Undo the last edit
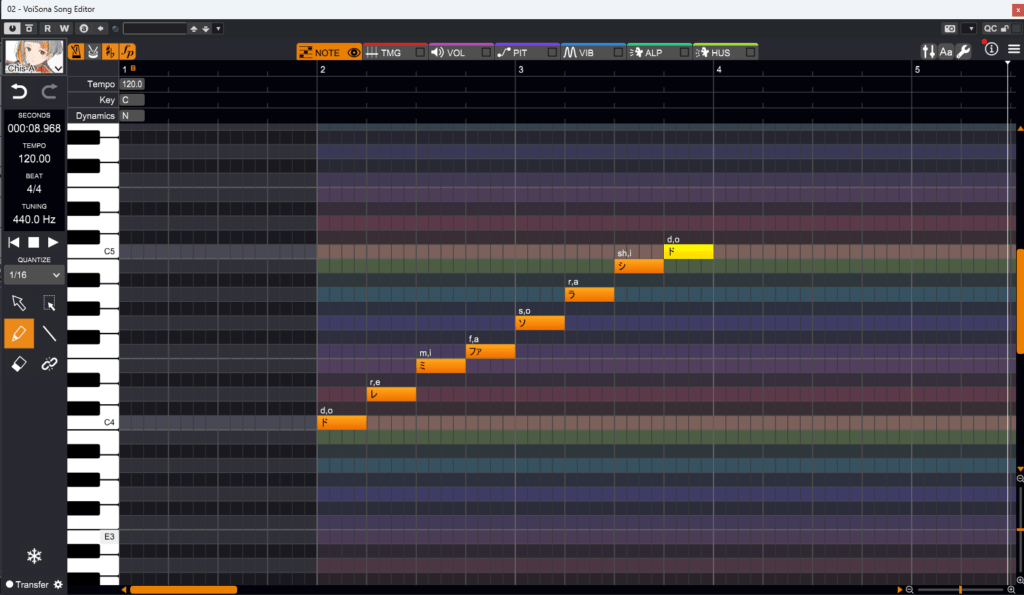This screenshot has width=1024, height=595. [x=19, y=92]
